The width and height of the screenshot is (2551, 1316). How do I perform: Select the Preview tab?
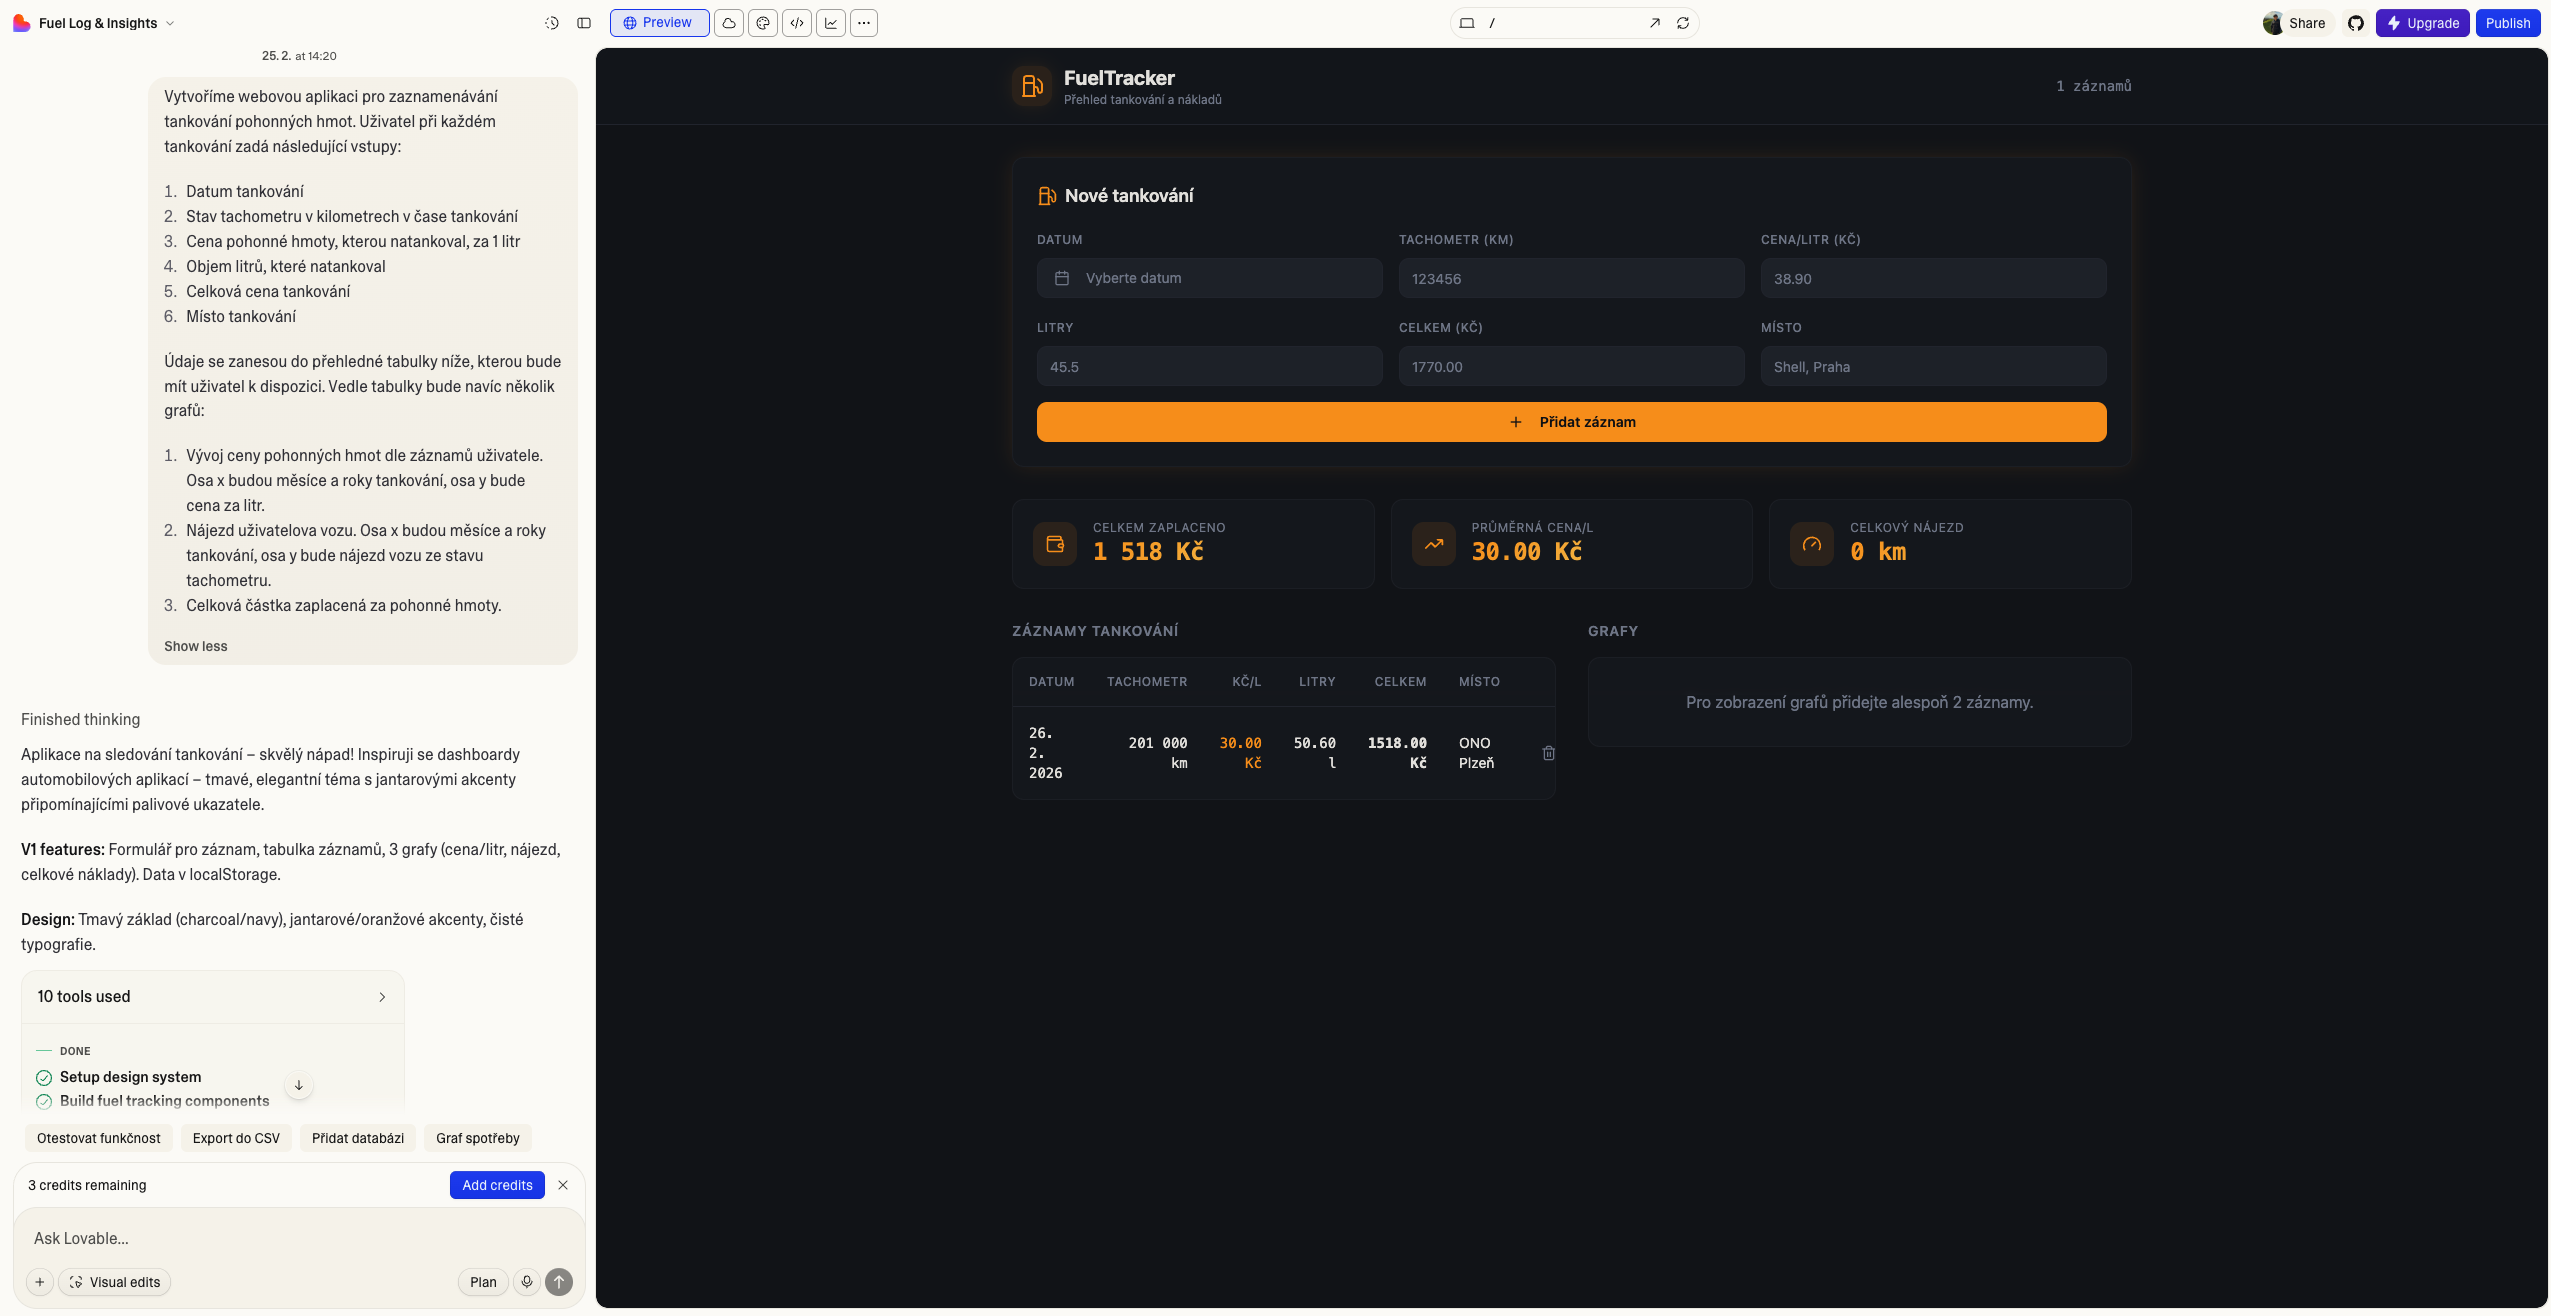point(659,23)
